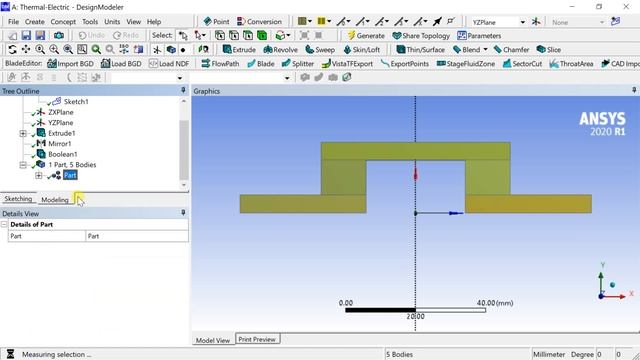
Task: Click the Point tool
Action: point(216,22)
